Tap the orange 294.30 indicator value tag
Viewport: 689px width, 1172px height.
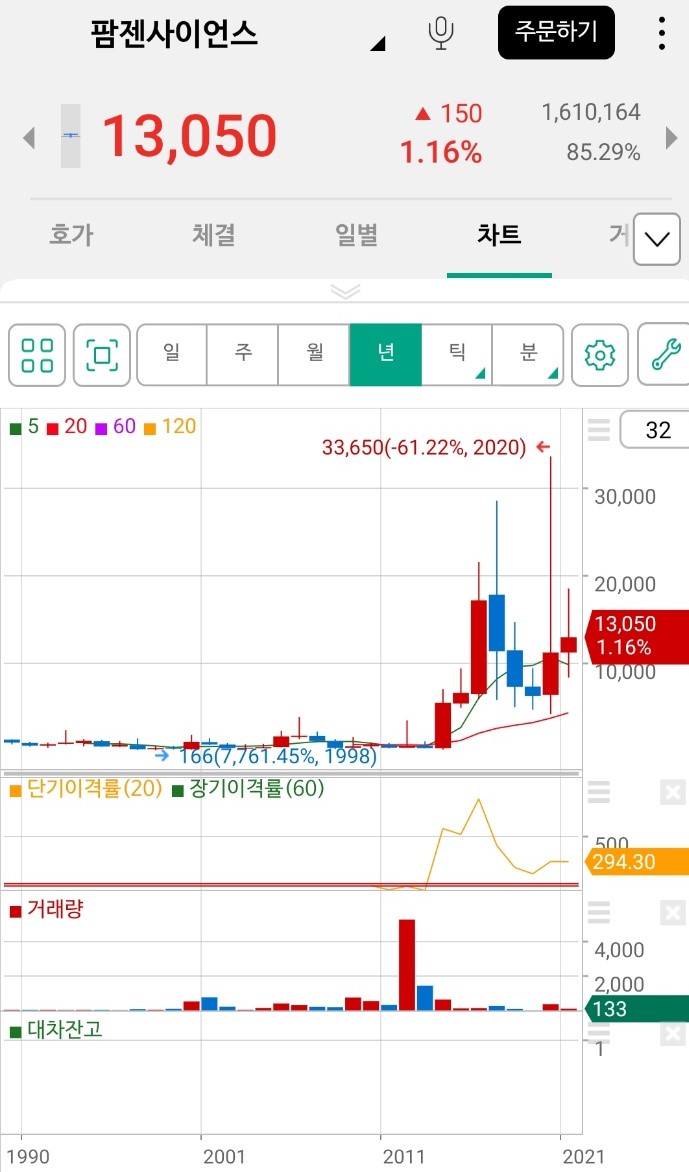(x=636, y=862)
